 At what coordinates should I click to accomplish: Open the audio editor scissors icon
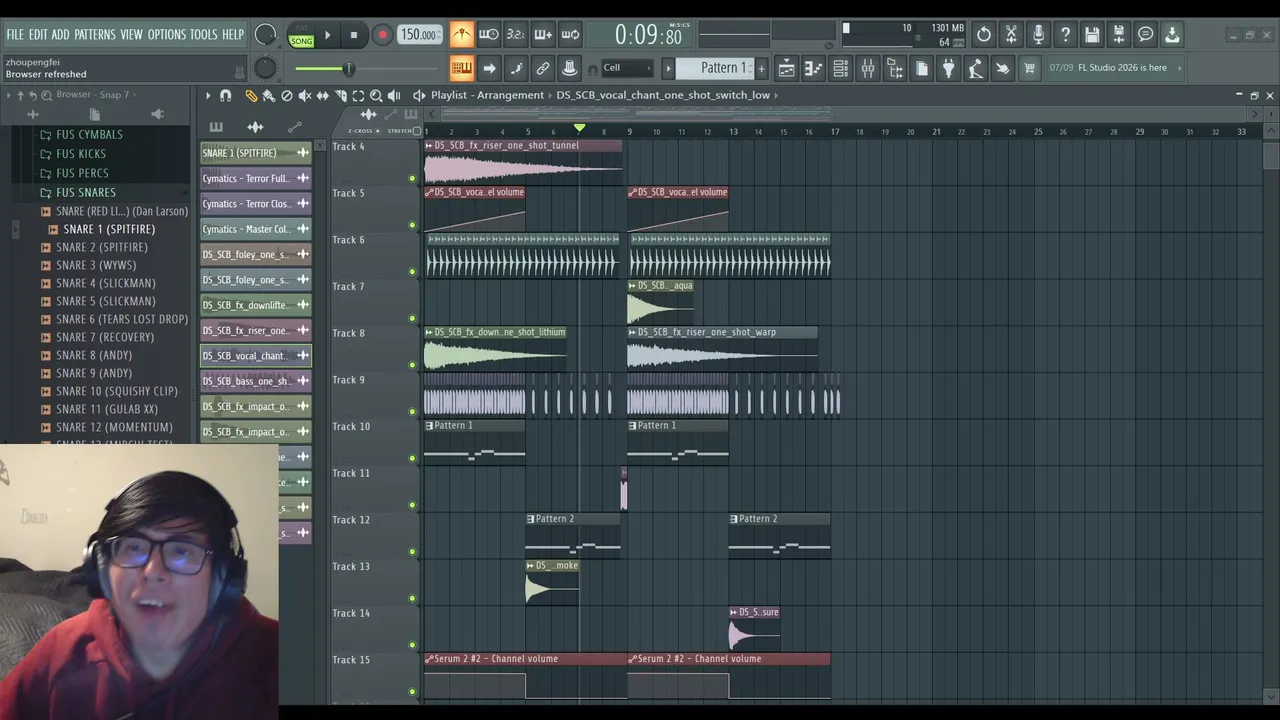pos(1011,35)
